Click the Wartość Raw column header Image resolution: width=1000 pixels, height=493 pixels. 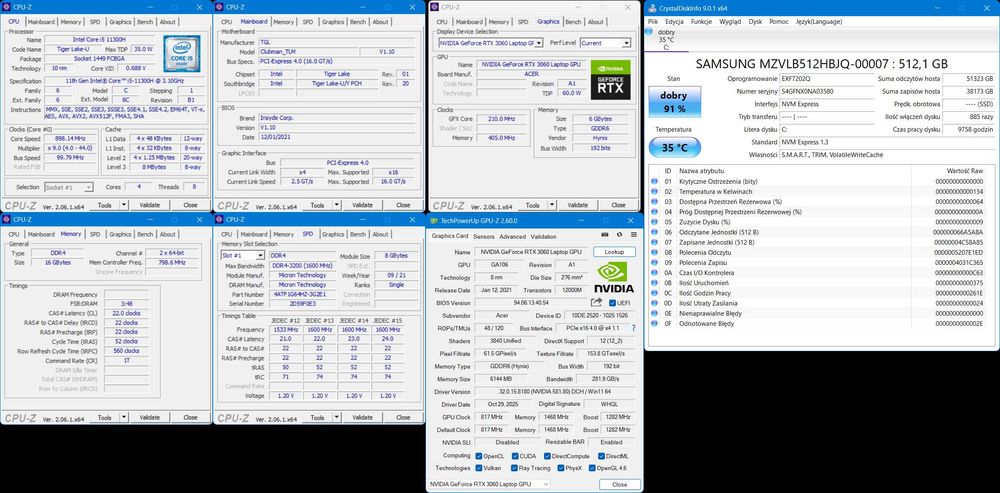coord(966,171)
